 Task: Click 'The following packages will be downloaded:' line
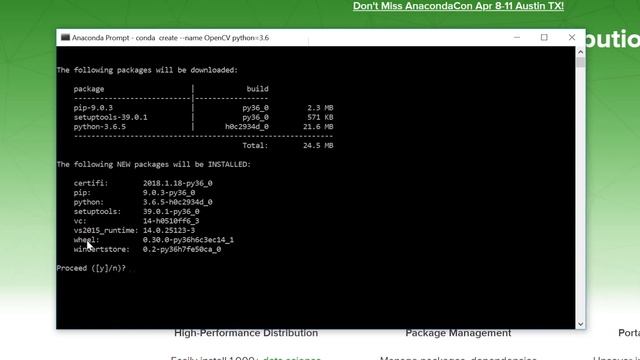(x=147, y=70)
